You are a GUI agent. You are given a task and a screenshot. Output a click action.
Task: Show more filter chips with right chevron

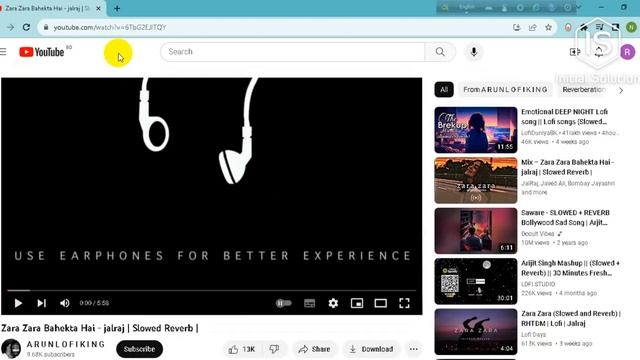coord(621,90)
